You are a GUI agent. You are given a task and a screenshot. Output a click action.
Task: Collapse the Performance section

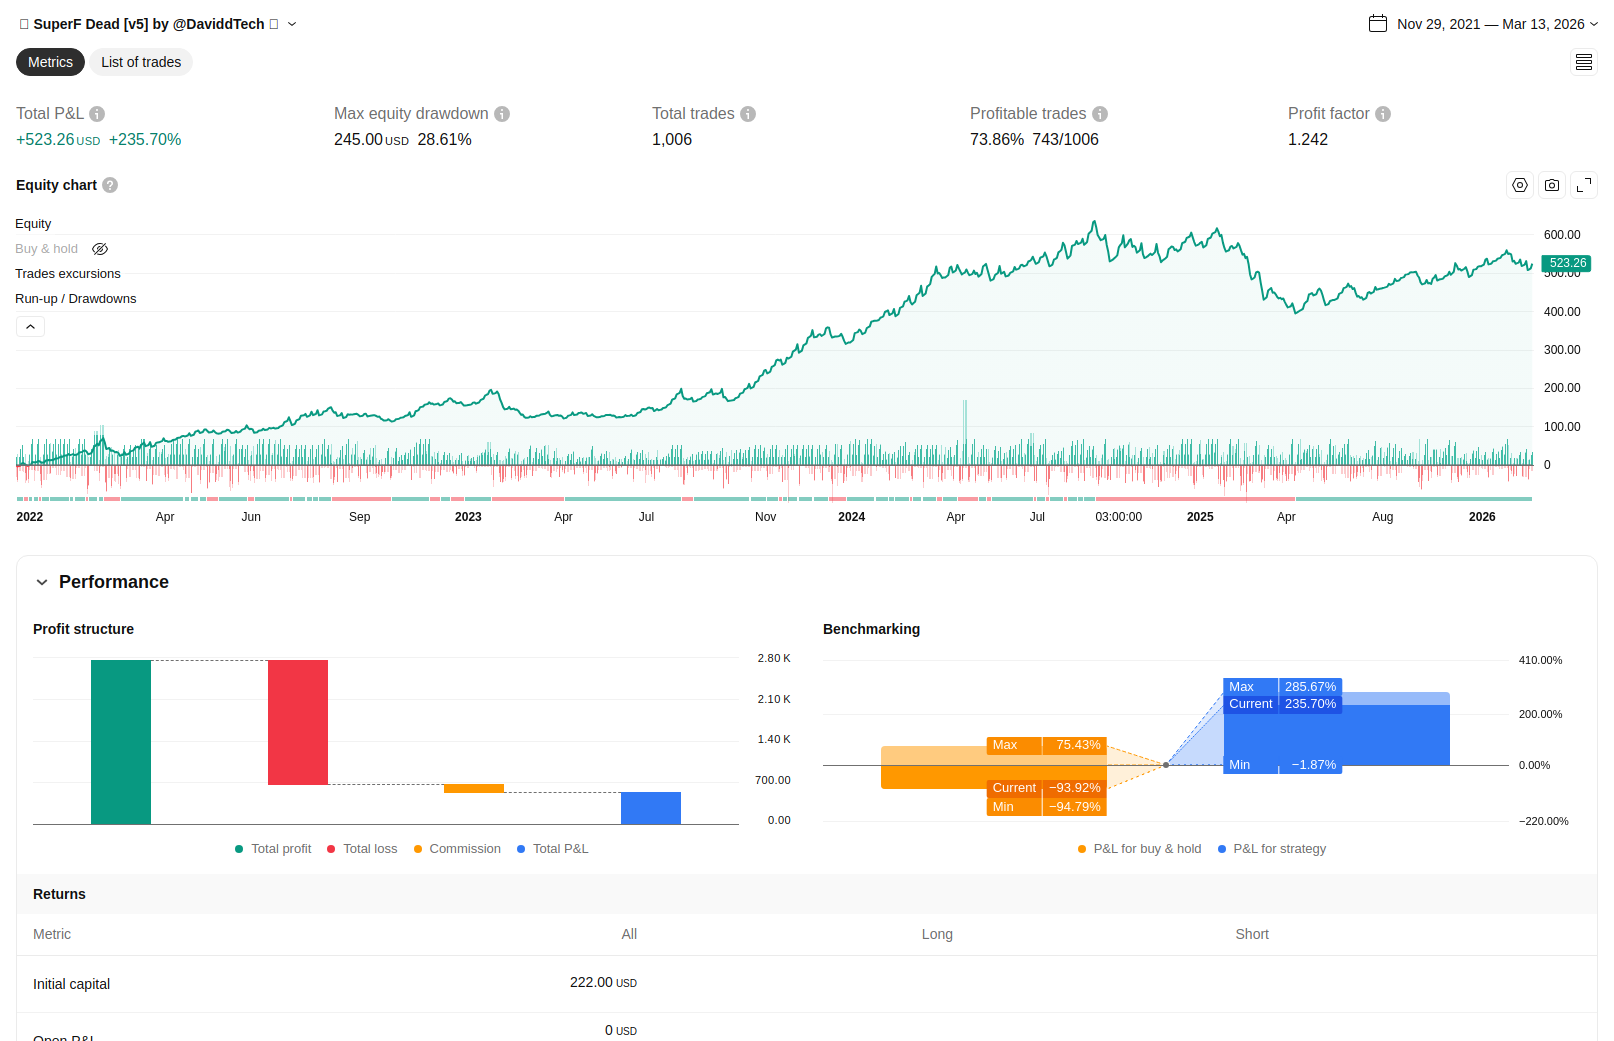click(42, 582)
